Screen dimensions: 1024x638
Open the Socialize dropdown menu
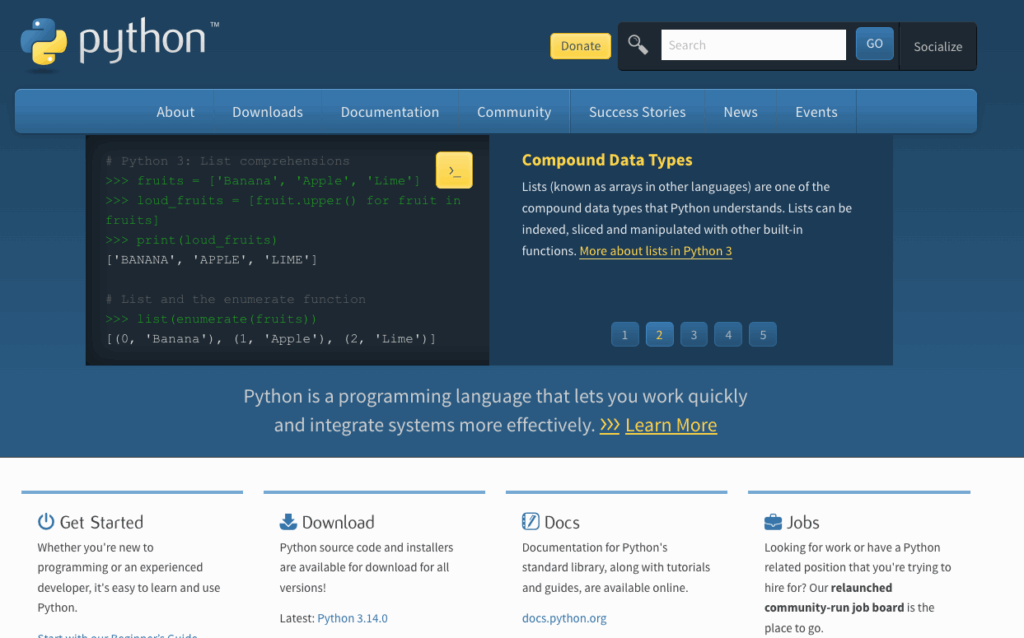pos(937,46)
